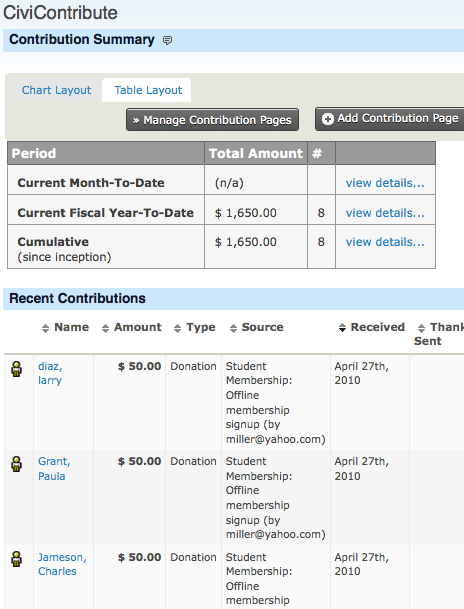Click the help bubble icon beside Contribution Summary

pos(167,40)
